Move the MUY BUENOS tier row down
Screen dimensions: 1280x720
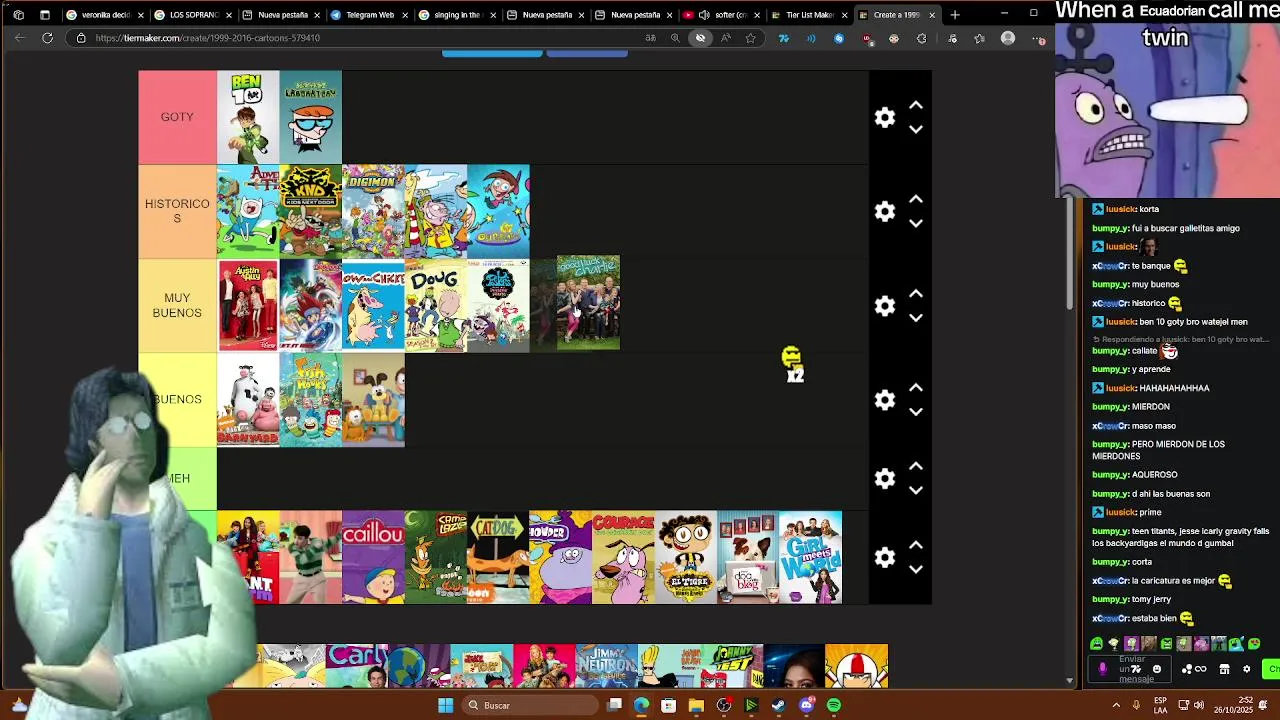click(x=915, y=318)
